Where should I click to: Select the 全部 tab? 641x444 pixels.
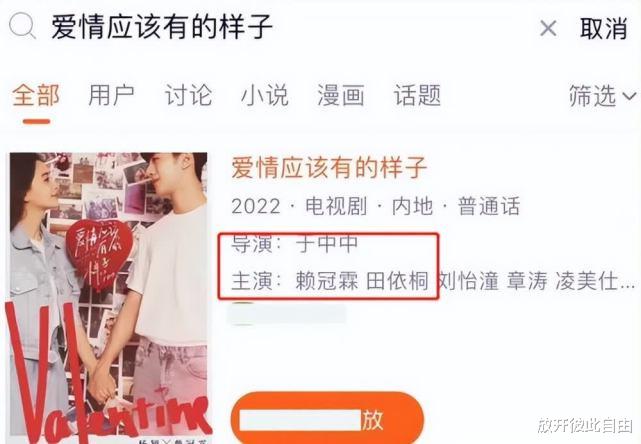point(36,95)
